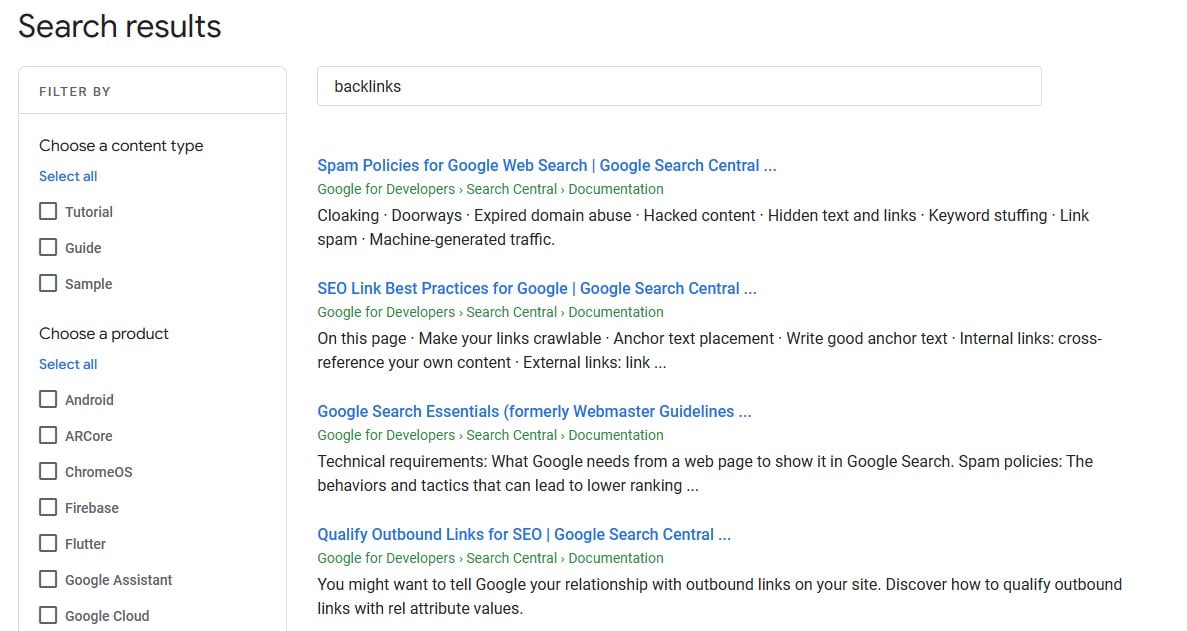Check the Google Assistant checkbox
1187x631 pixels.
pyautogui.click(x=47, y=579)
